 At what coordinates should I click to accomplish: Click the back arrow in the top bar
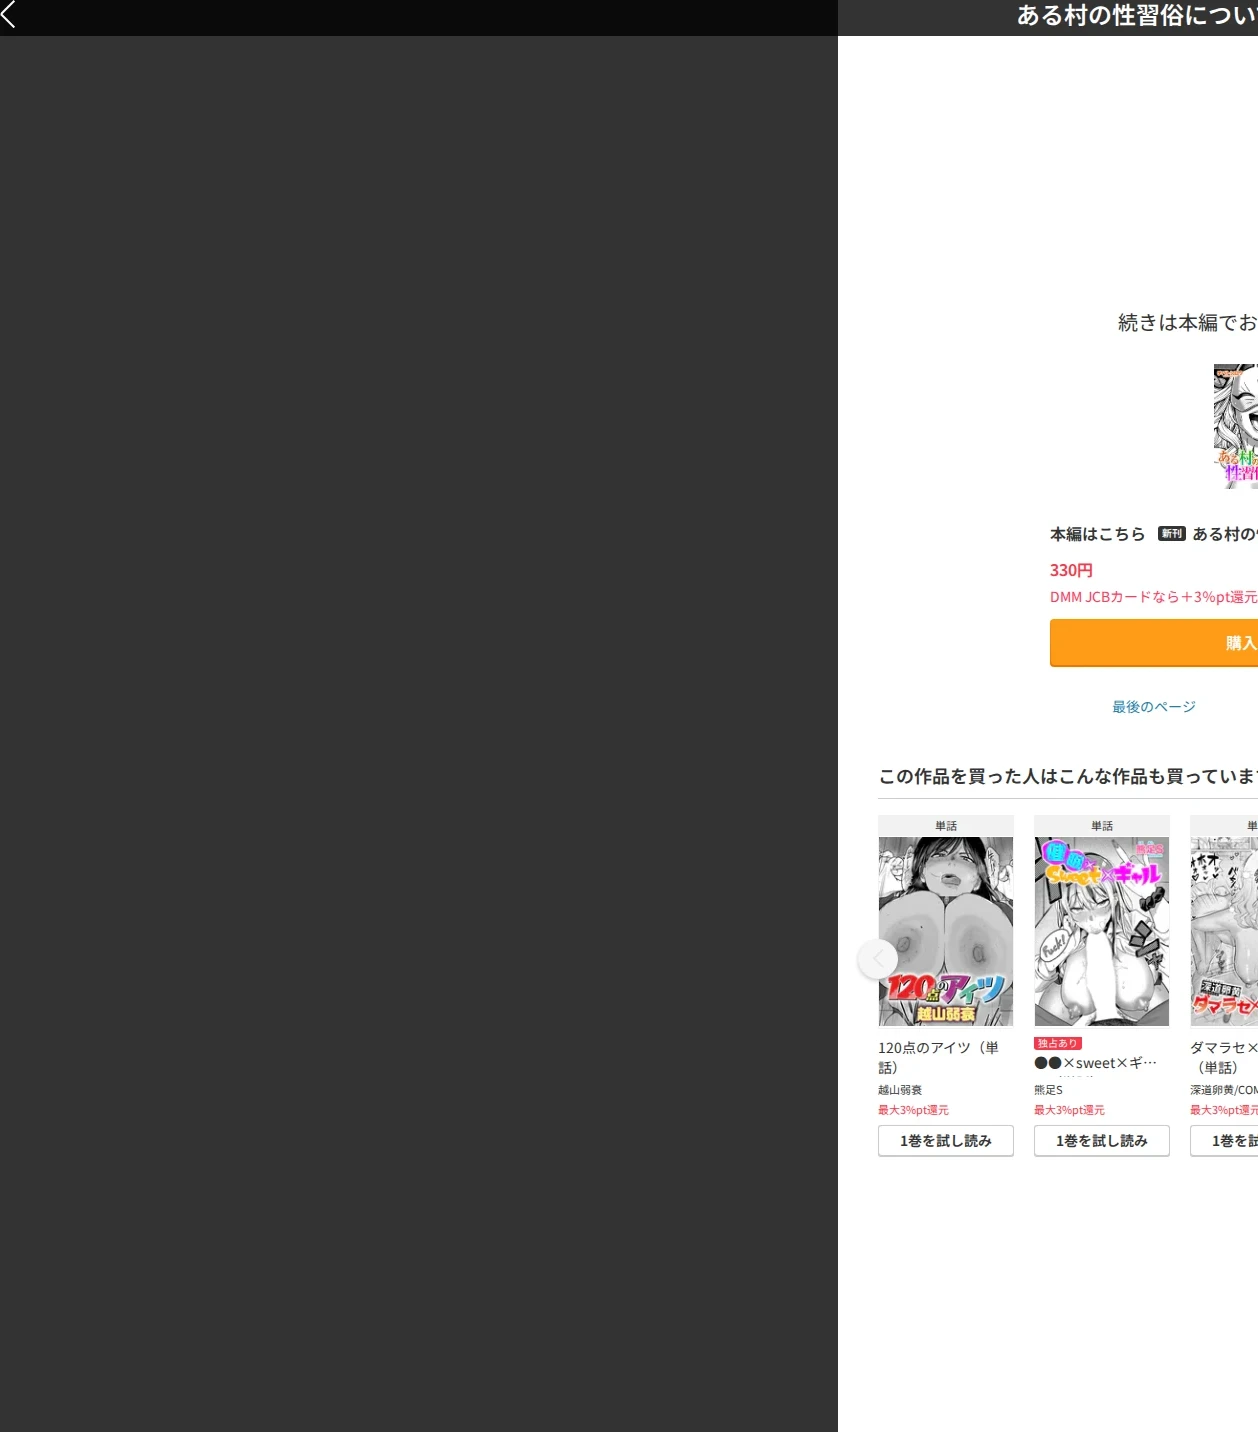(9, 14)
